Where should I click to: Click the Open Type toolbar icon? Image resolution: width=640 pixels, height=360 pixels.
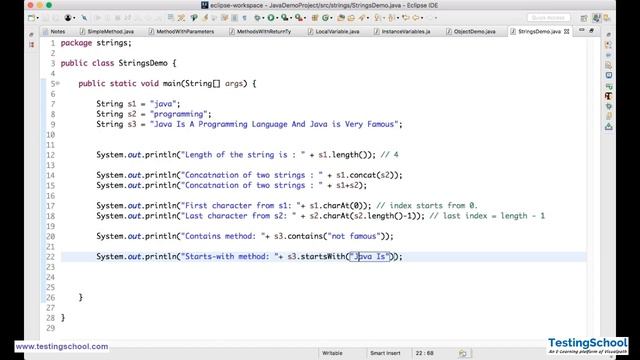click(340, 18)
